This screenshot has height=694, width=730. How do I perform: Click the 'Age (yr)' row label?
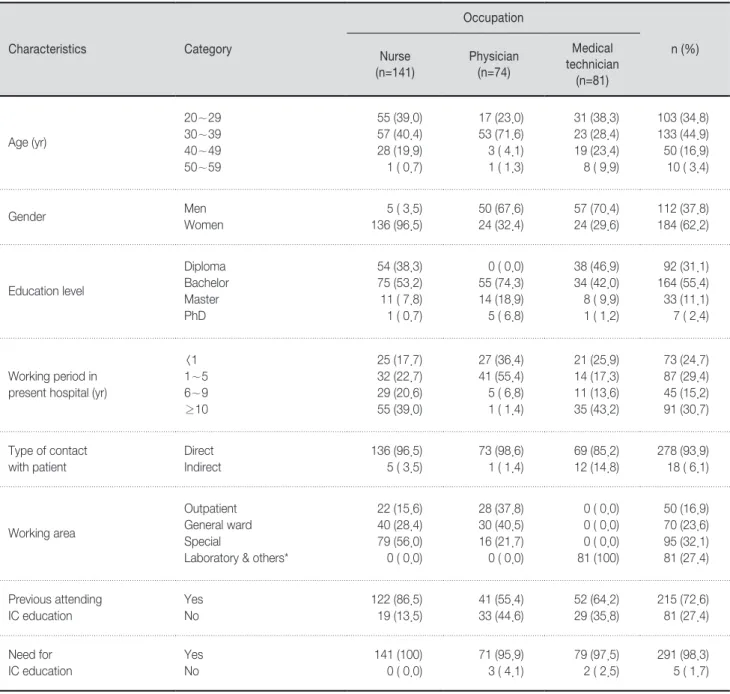pos(27,142)
